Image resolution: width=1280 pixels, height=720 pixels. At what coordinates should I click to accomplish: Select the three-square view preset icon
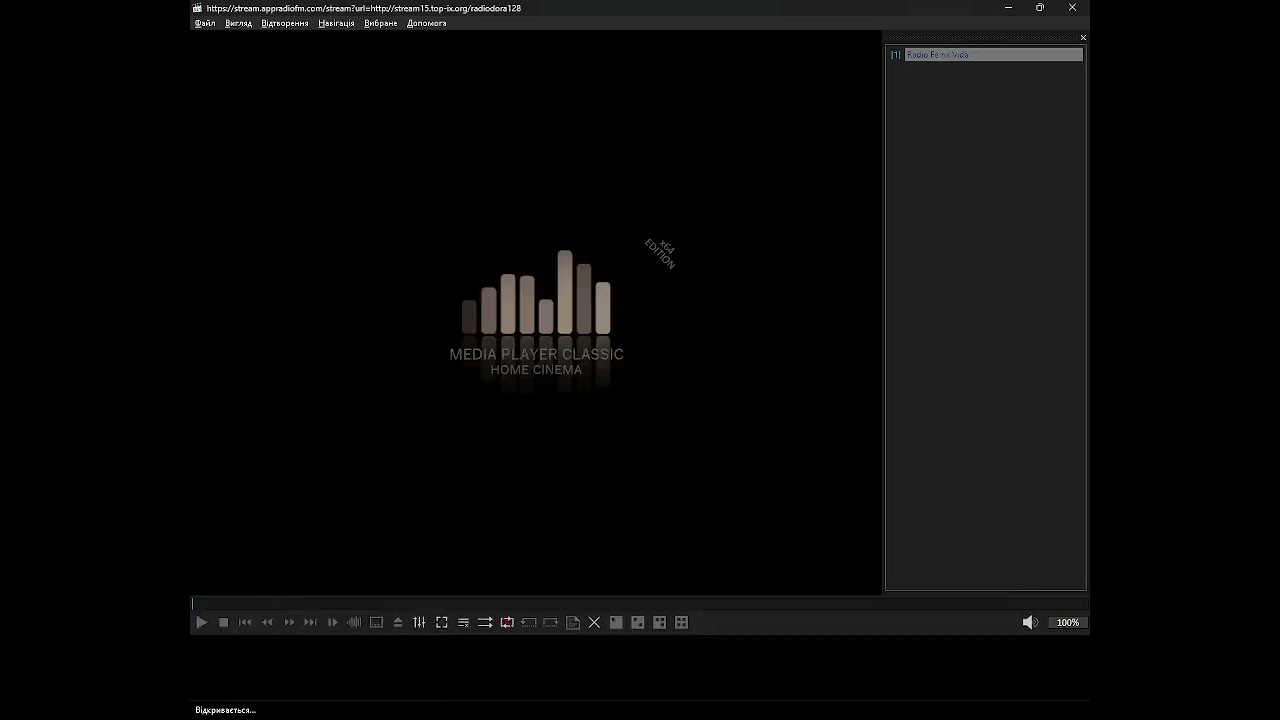pyautogui.click(x=660, y=622)
